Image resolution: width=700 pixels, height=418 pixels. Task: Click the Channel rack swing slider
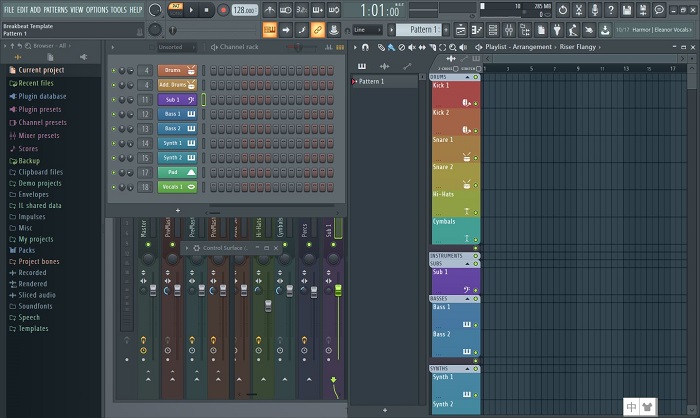click(296, 47)
